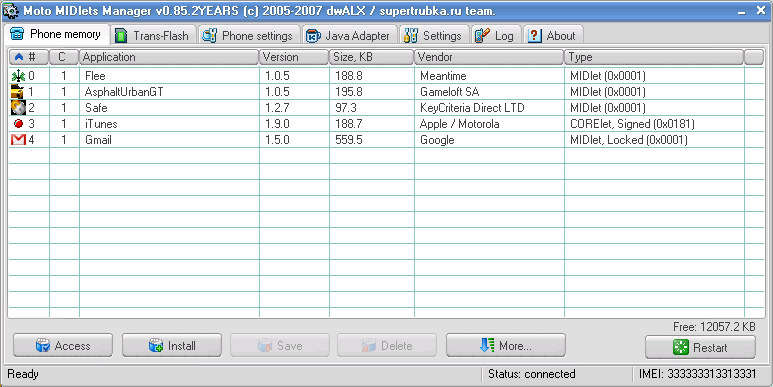
Task: Select the AsphaltUrbanGT application name
Action: [124, 92]
